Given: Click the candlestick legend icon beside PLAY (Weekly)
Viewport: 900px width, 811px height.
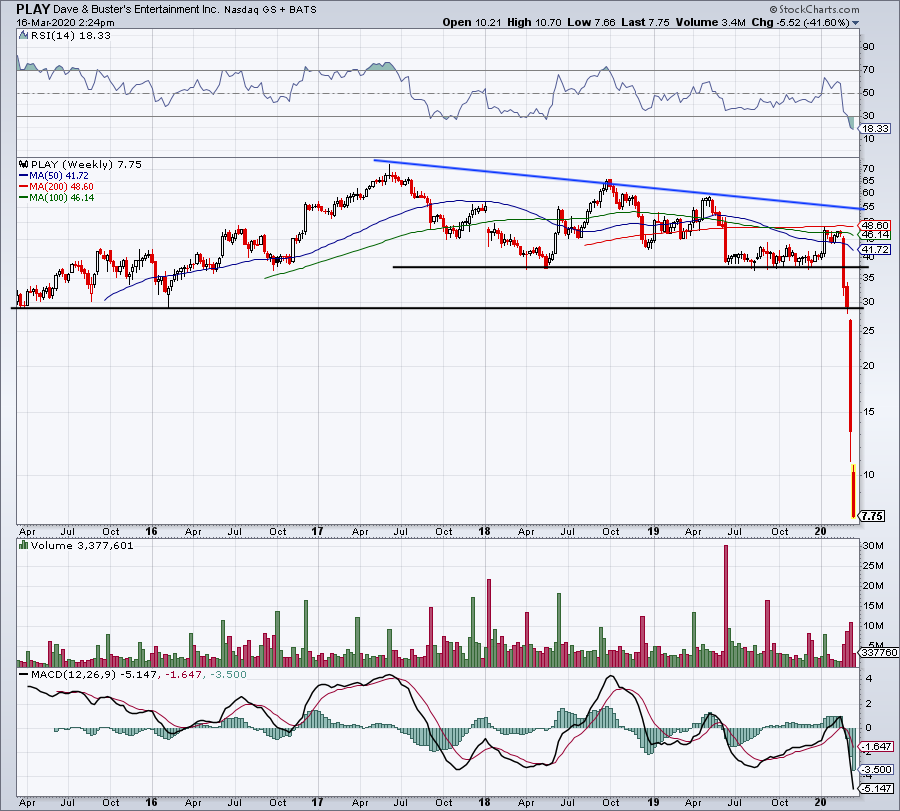Looking at the screenshot, I should pyautogui.click(x=24, y=164).
